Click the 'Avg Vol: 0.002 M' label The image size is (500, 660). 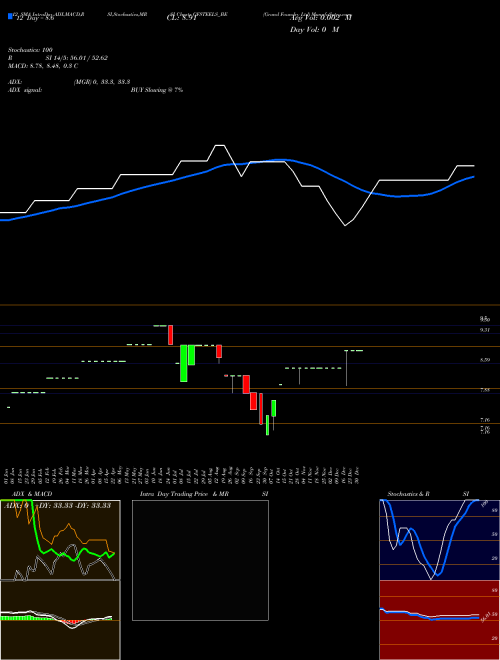tap(320, 18)
